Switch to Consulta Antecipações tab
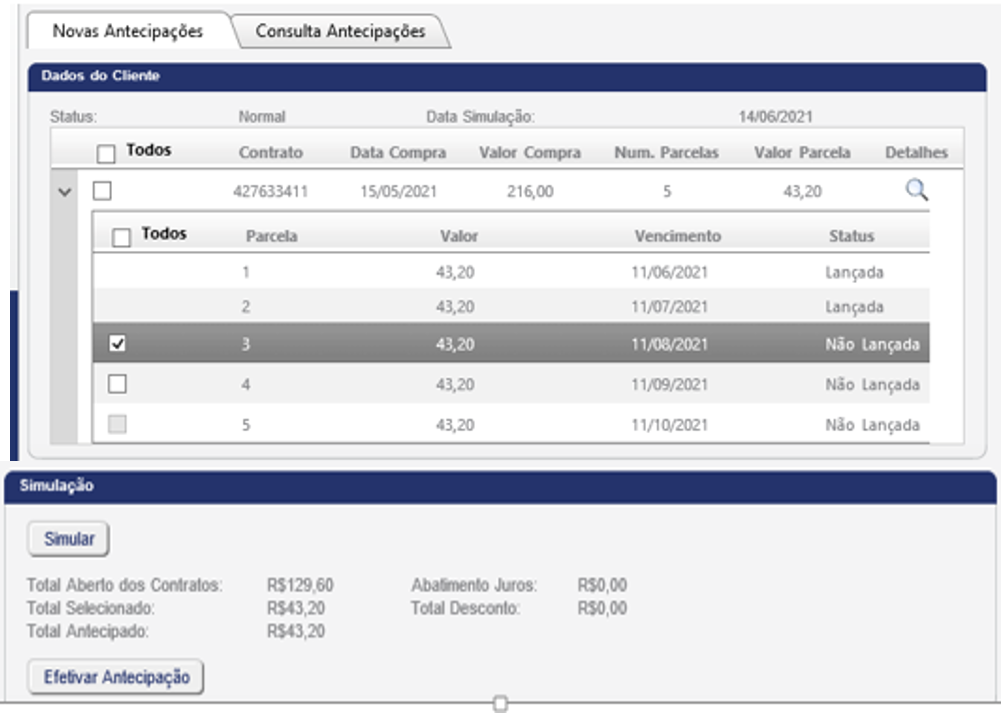The height and width of the screenshot is (713, 1001). 340,31
